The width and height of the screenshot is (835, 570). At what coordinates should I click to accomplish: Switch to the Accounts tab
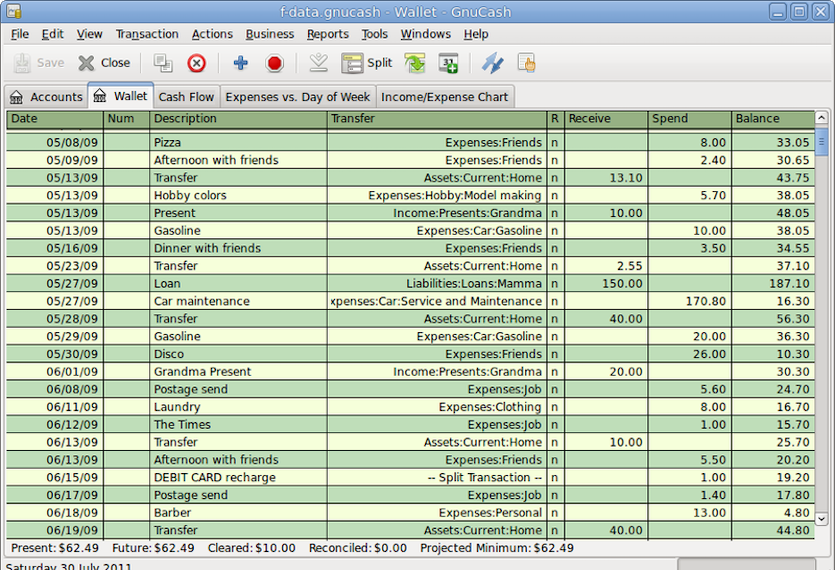coord(46,97)
